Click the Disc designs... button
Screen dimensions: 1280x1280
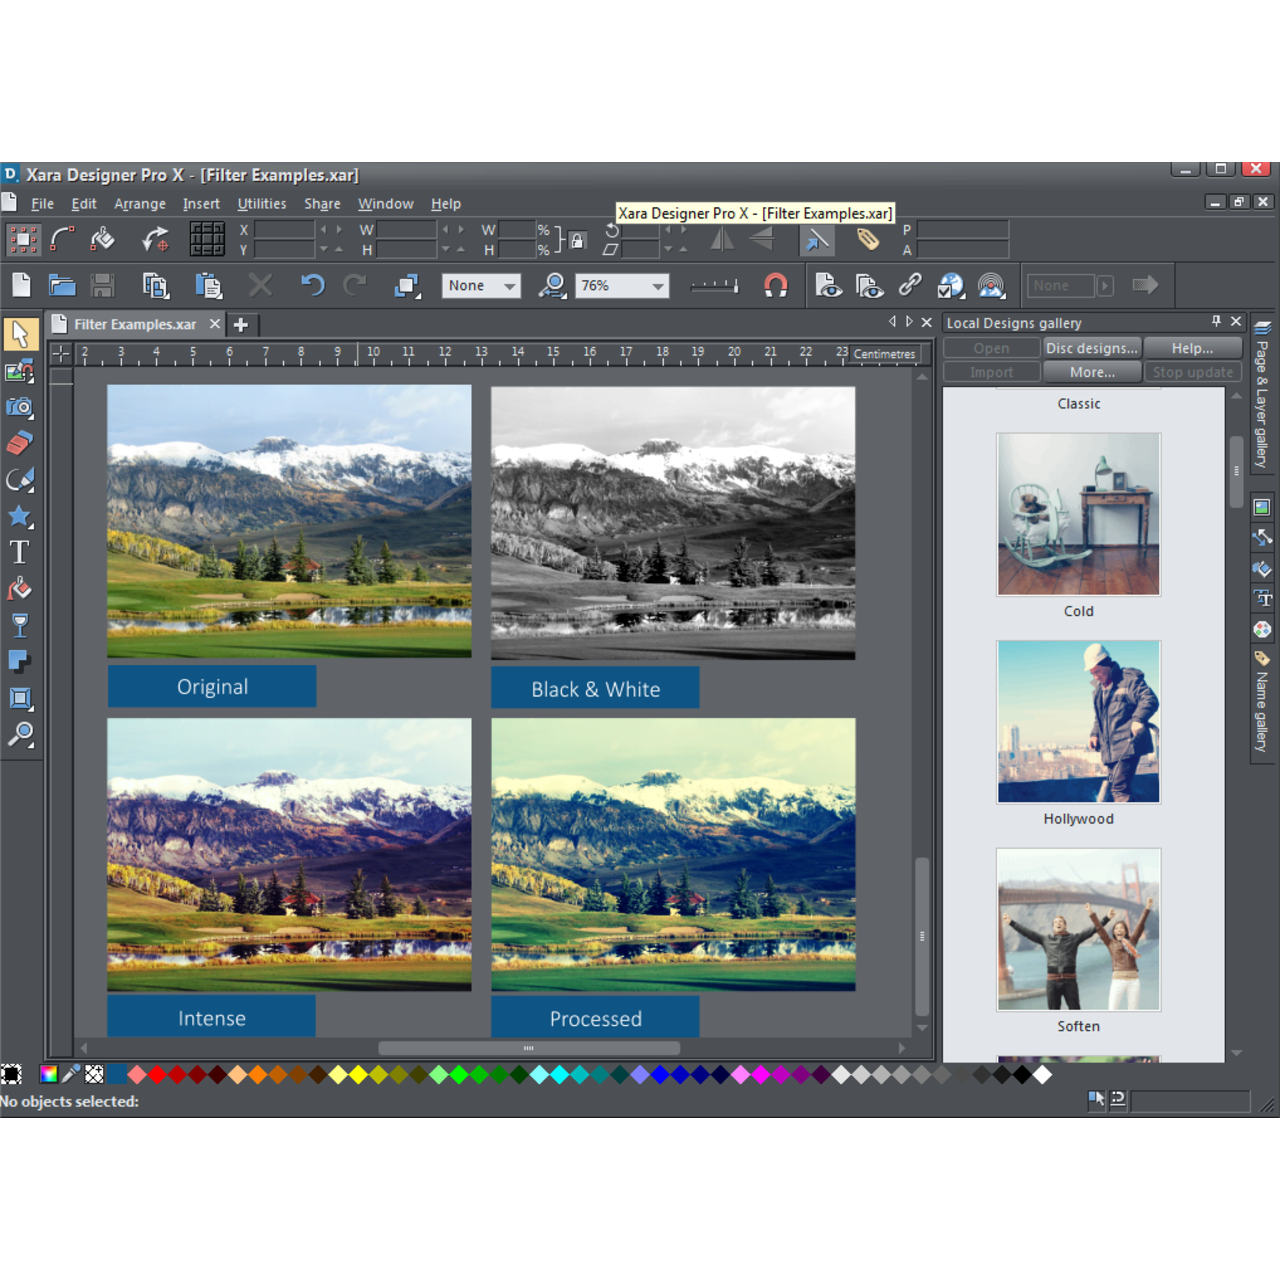[1092, 348]
